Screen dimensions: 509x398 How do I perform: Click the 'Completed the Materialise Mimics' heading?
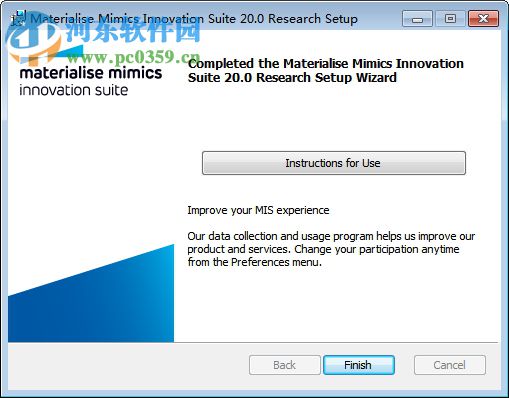pyautogui.click(x=325, y=70)
